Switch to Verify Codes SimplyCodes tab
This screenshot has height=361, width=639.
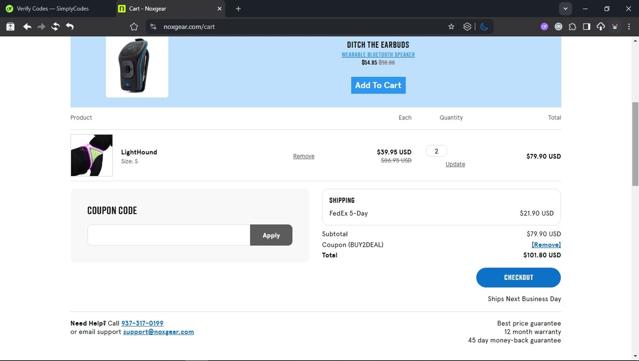point(52,9)
